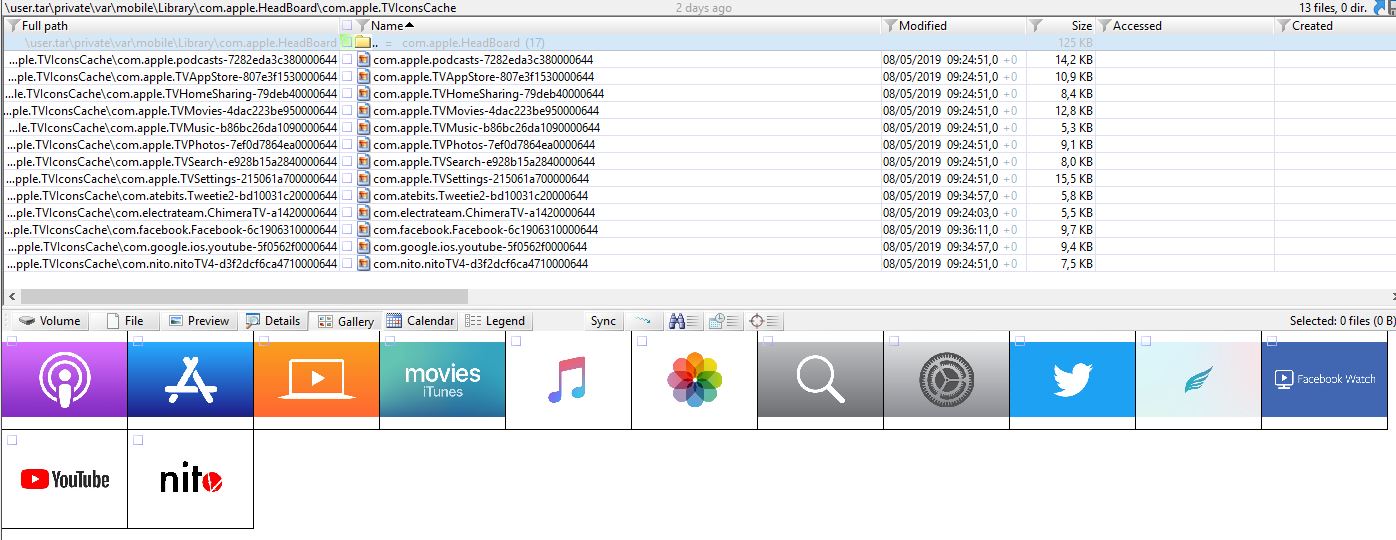Screen dimensions: 1396x540
Task: Click the file icon of com.facebook.Facebook row
Action: tap(364, 230)
